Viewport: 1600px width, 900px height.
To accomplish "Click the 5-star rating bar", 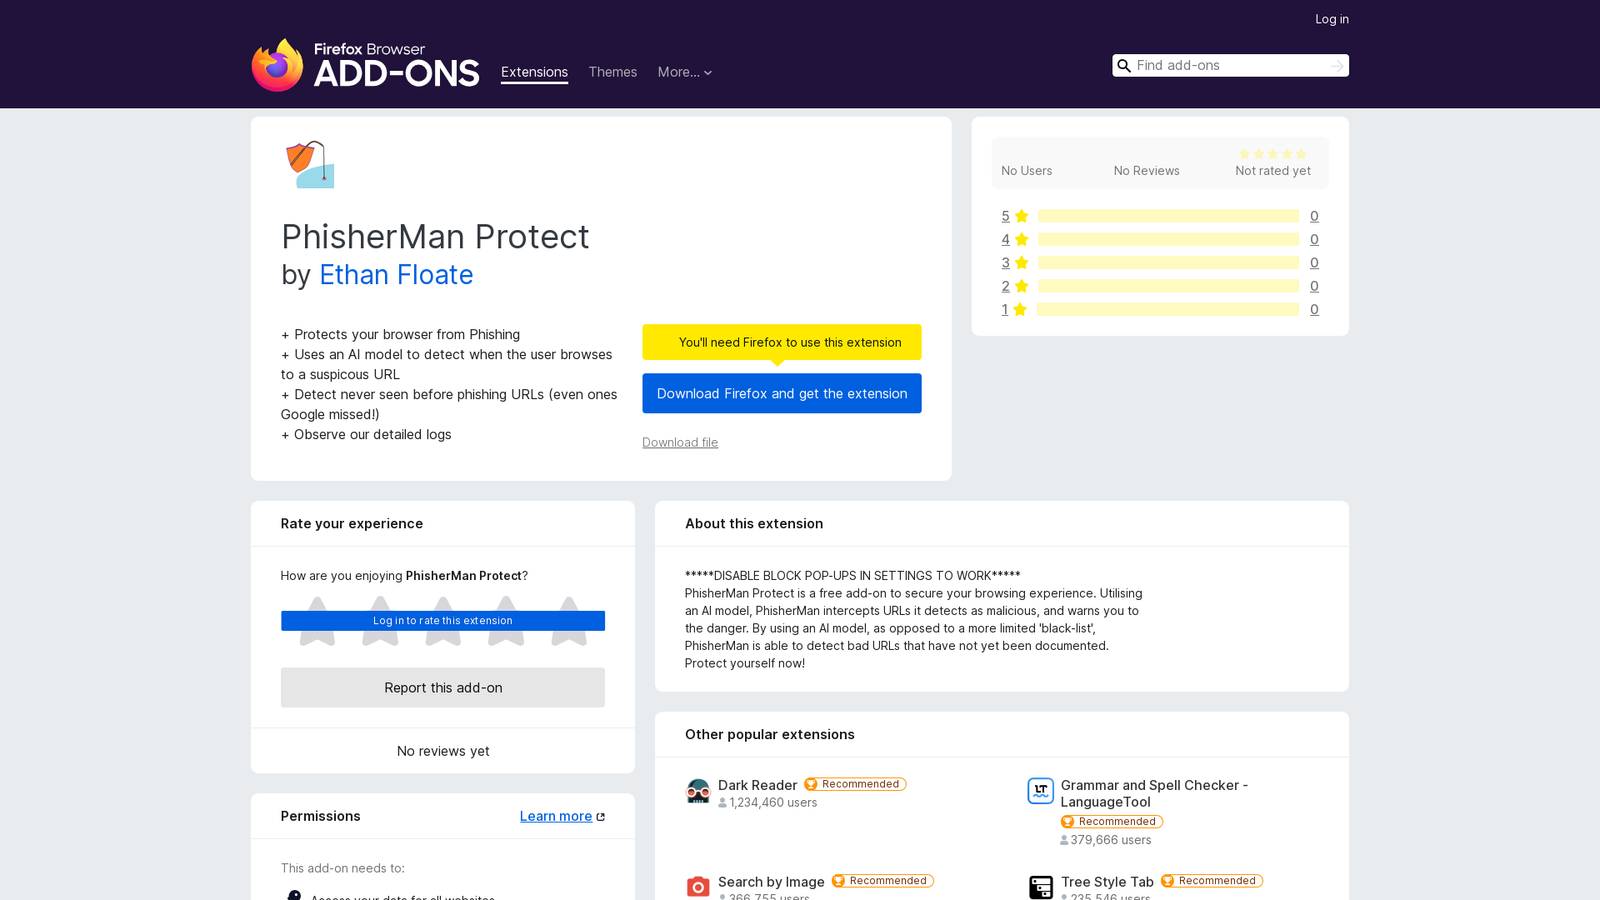I will click(1168, 216).
